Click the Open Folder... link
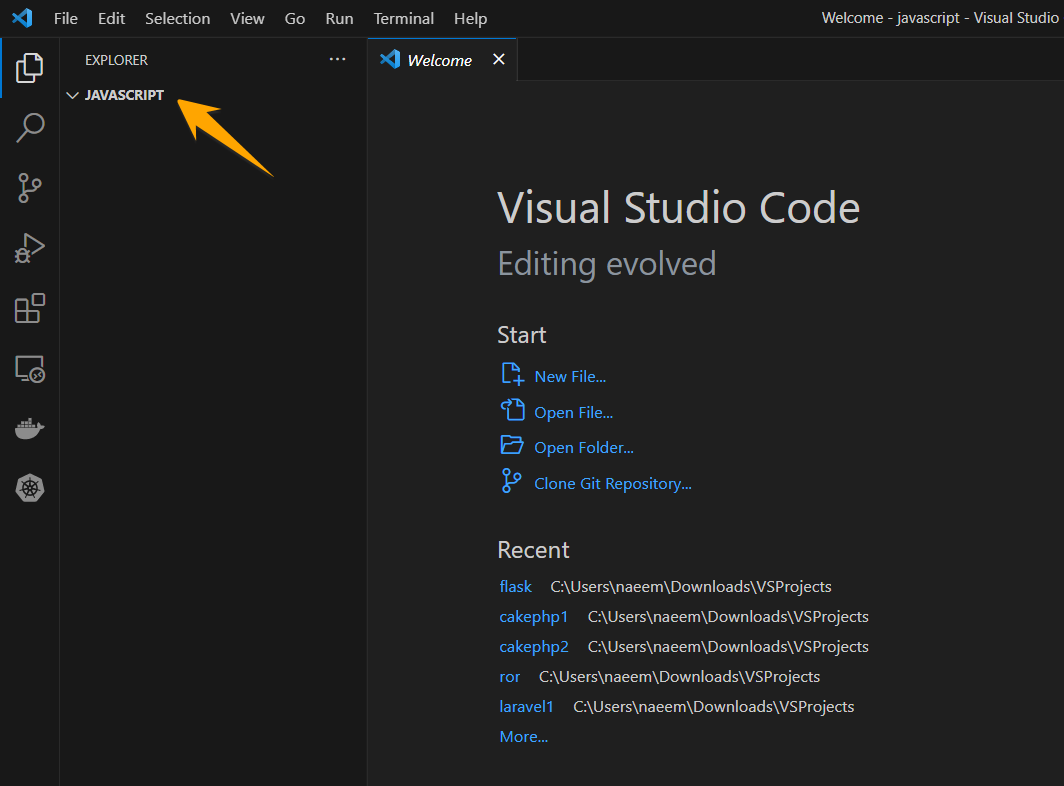The width and height of the screenshot is (1064, 786). (x=584, y=448)
